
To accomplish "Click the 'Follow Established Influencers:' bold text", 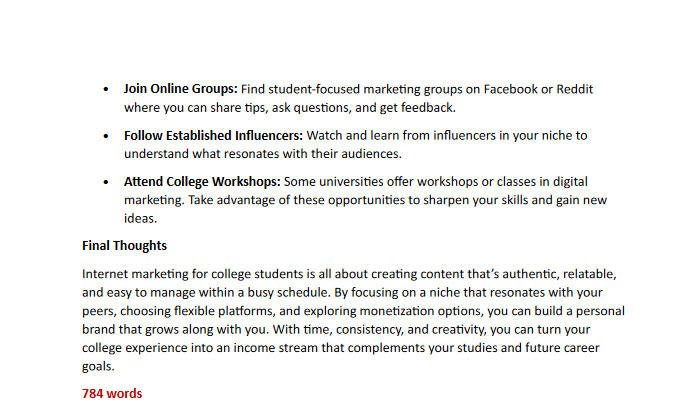I will pyautogui.click(x=213, y=135).
